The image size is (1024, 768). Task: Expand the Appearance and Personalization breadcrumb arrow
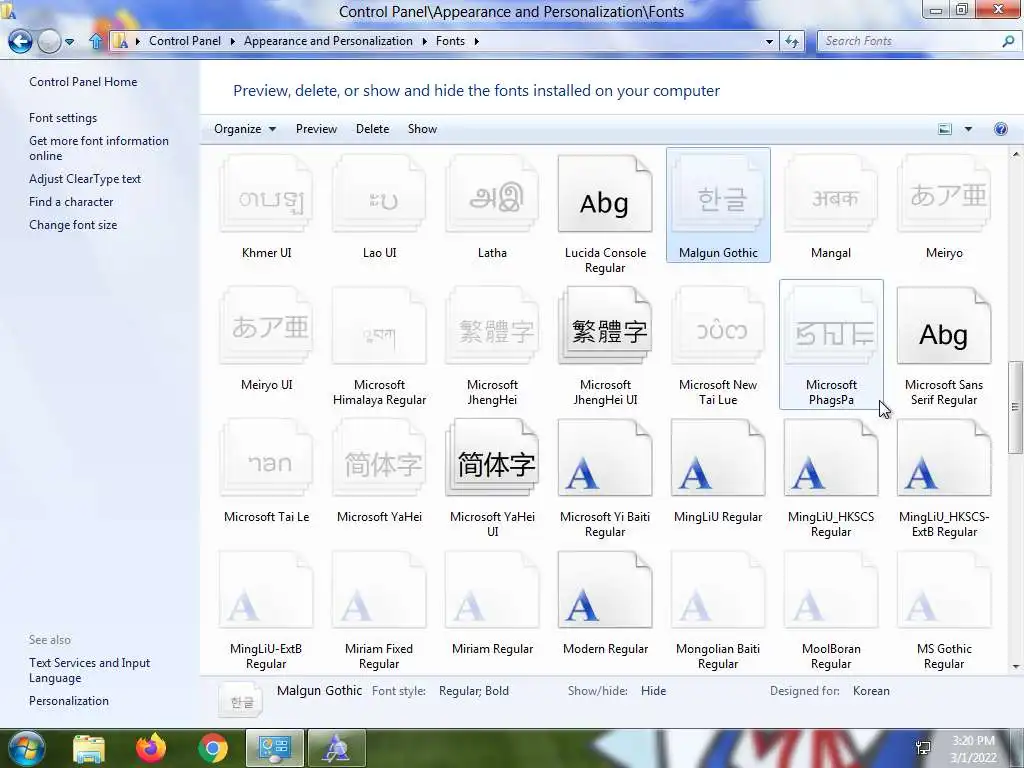424,41
